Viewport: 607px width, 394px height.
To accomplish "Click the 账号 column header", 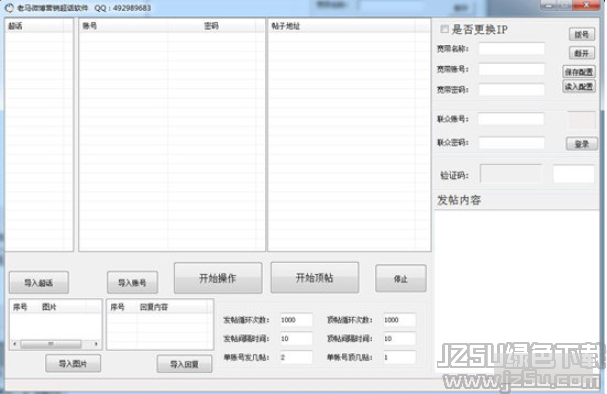I will (x=124, y=26).
